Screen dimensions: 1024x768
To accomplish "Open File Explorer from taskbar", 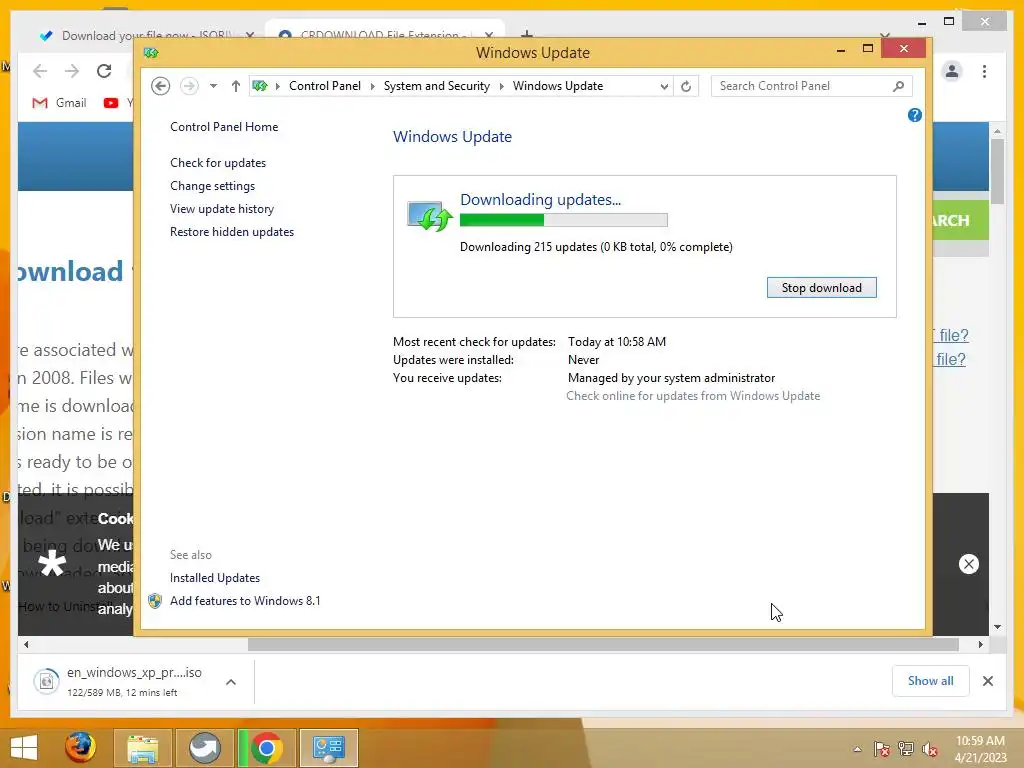I will tap(143, 748).
